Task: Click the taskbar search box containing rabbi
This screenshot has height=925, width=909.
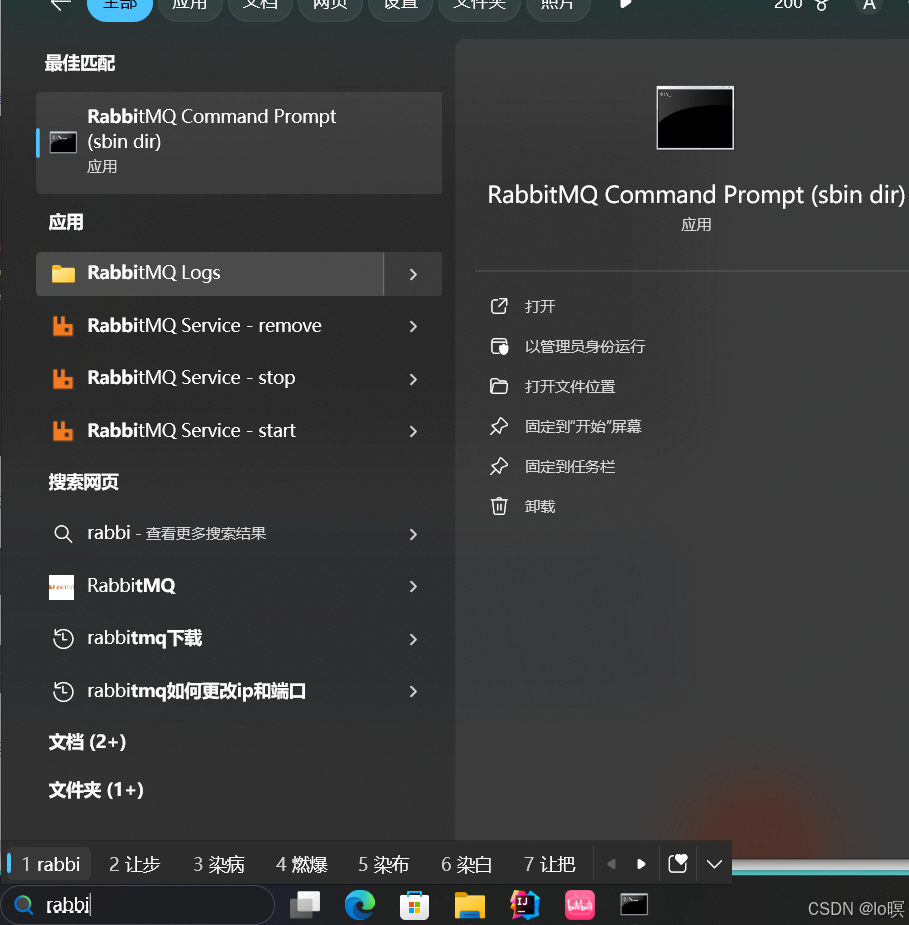Action: [138, 904]
